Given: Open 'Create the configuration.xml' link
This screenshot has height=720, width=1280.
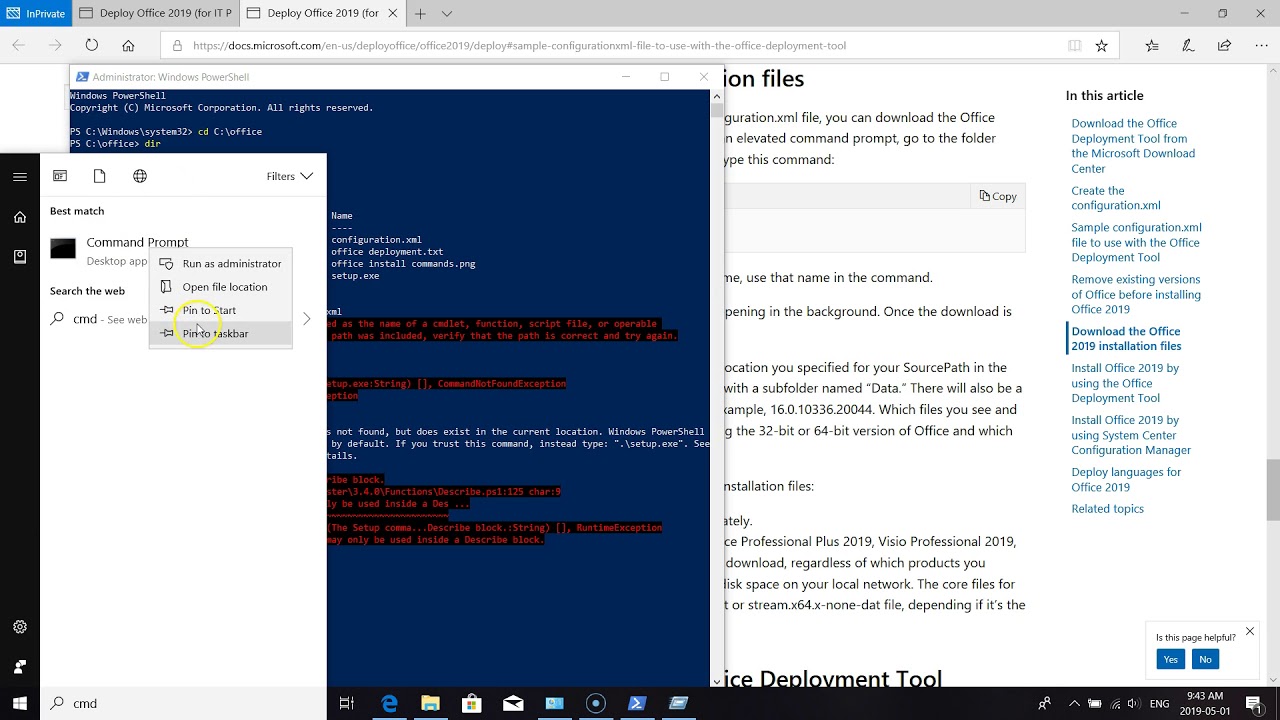Looking at the screenshot, I should point(1116,198).
